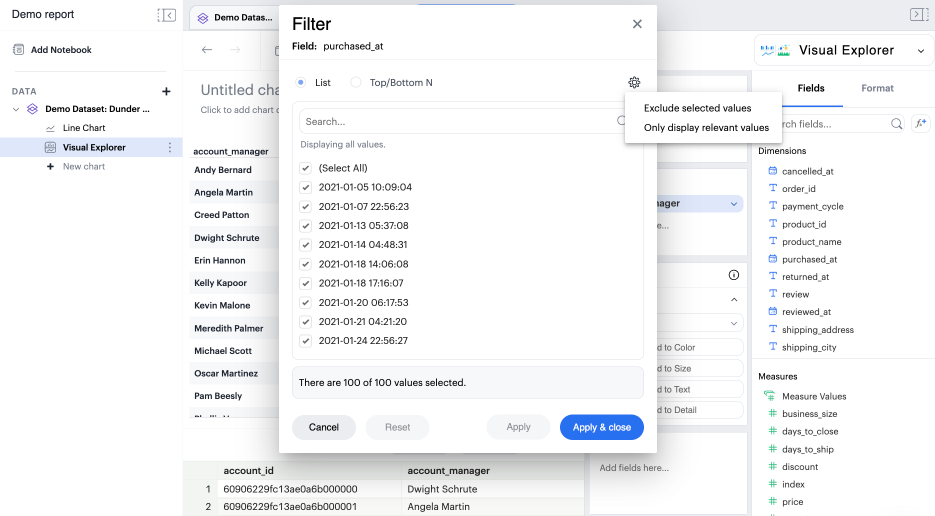Collapse the right panel icon
Image resolution: width=935 pixels, height=516 pixels.
pos(918,15)
